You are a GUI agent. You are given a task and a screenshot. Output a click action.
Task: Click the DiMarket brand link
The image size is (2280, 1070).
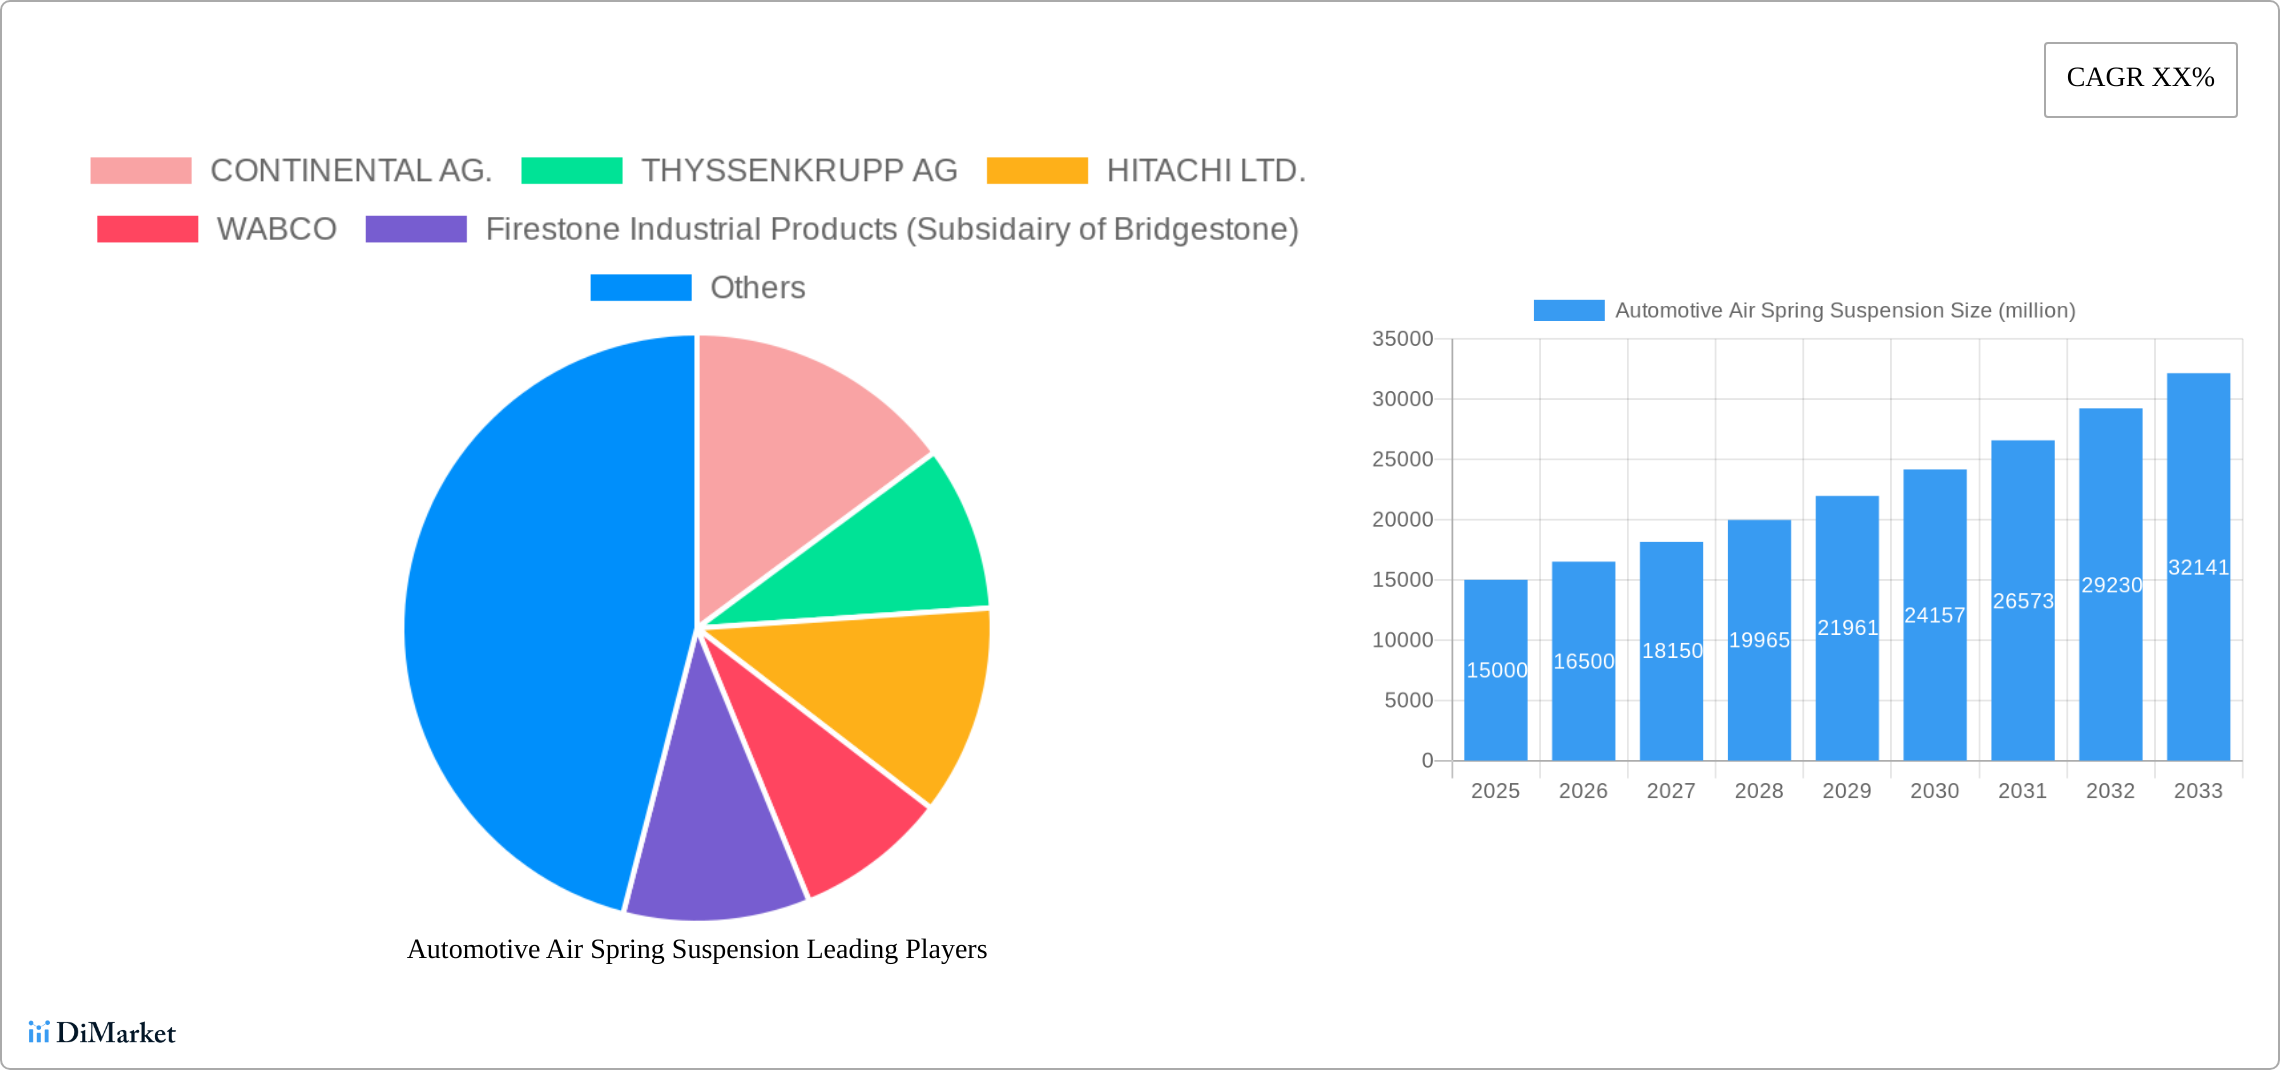click(x=103, y=1033)
